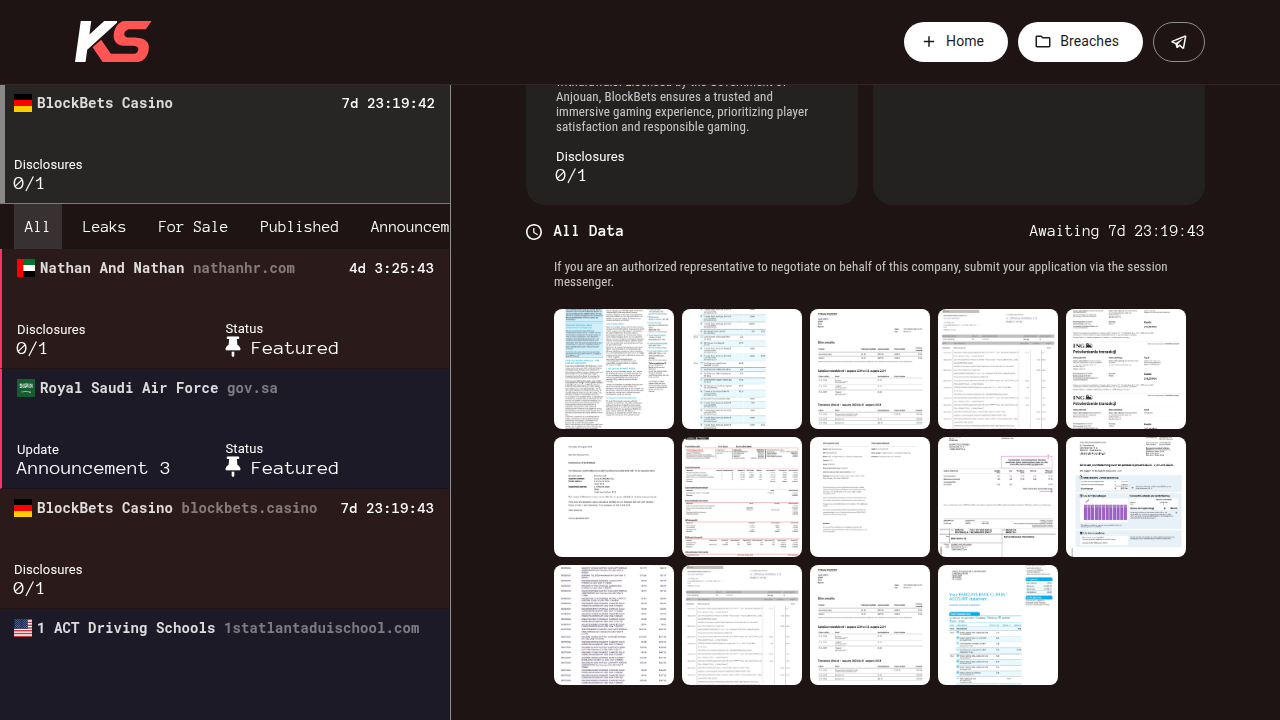1280x720 pixels.
Task: Click Featured status under Royal Saudi Air Force
Action: point(295,468)
